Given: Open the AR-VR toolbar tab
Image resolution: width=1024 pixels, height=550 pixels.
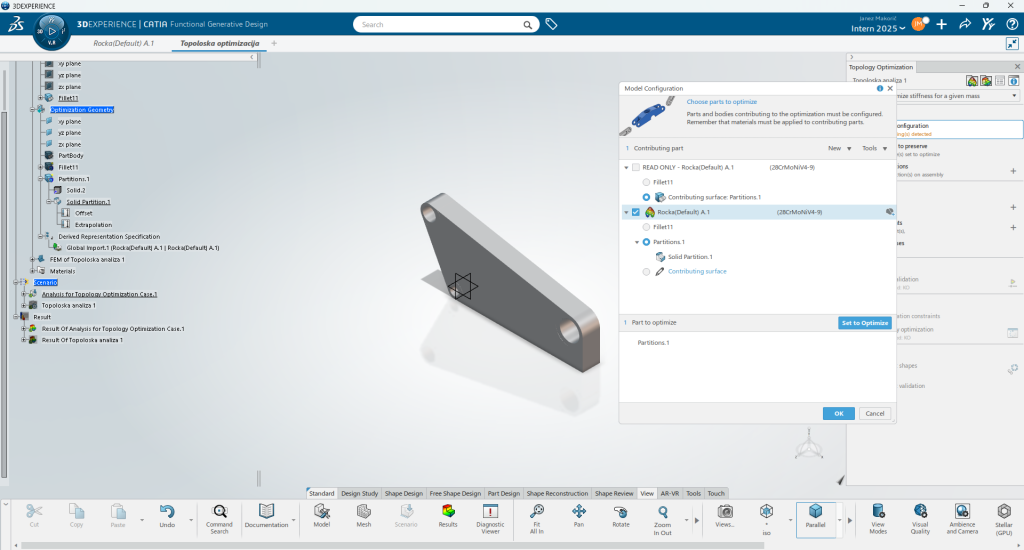Looking at the screenshot, I should pyautogui.click(x=669, y=493).
